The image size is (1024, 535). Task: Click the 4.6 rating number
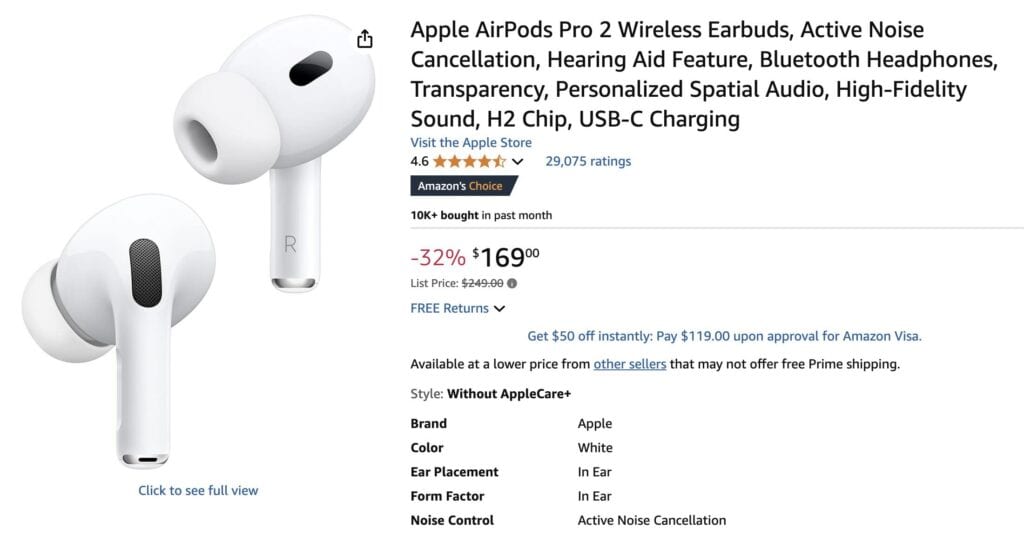click(x=420, y=161)
